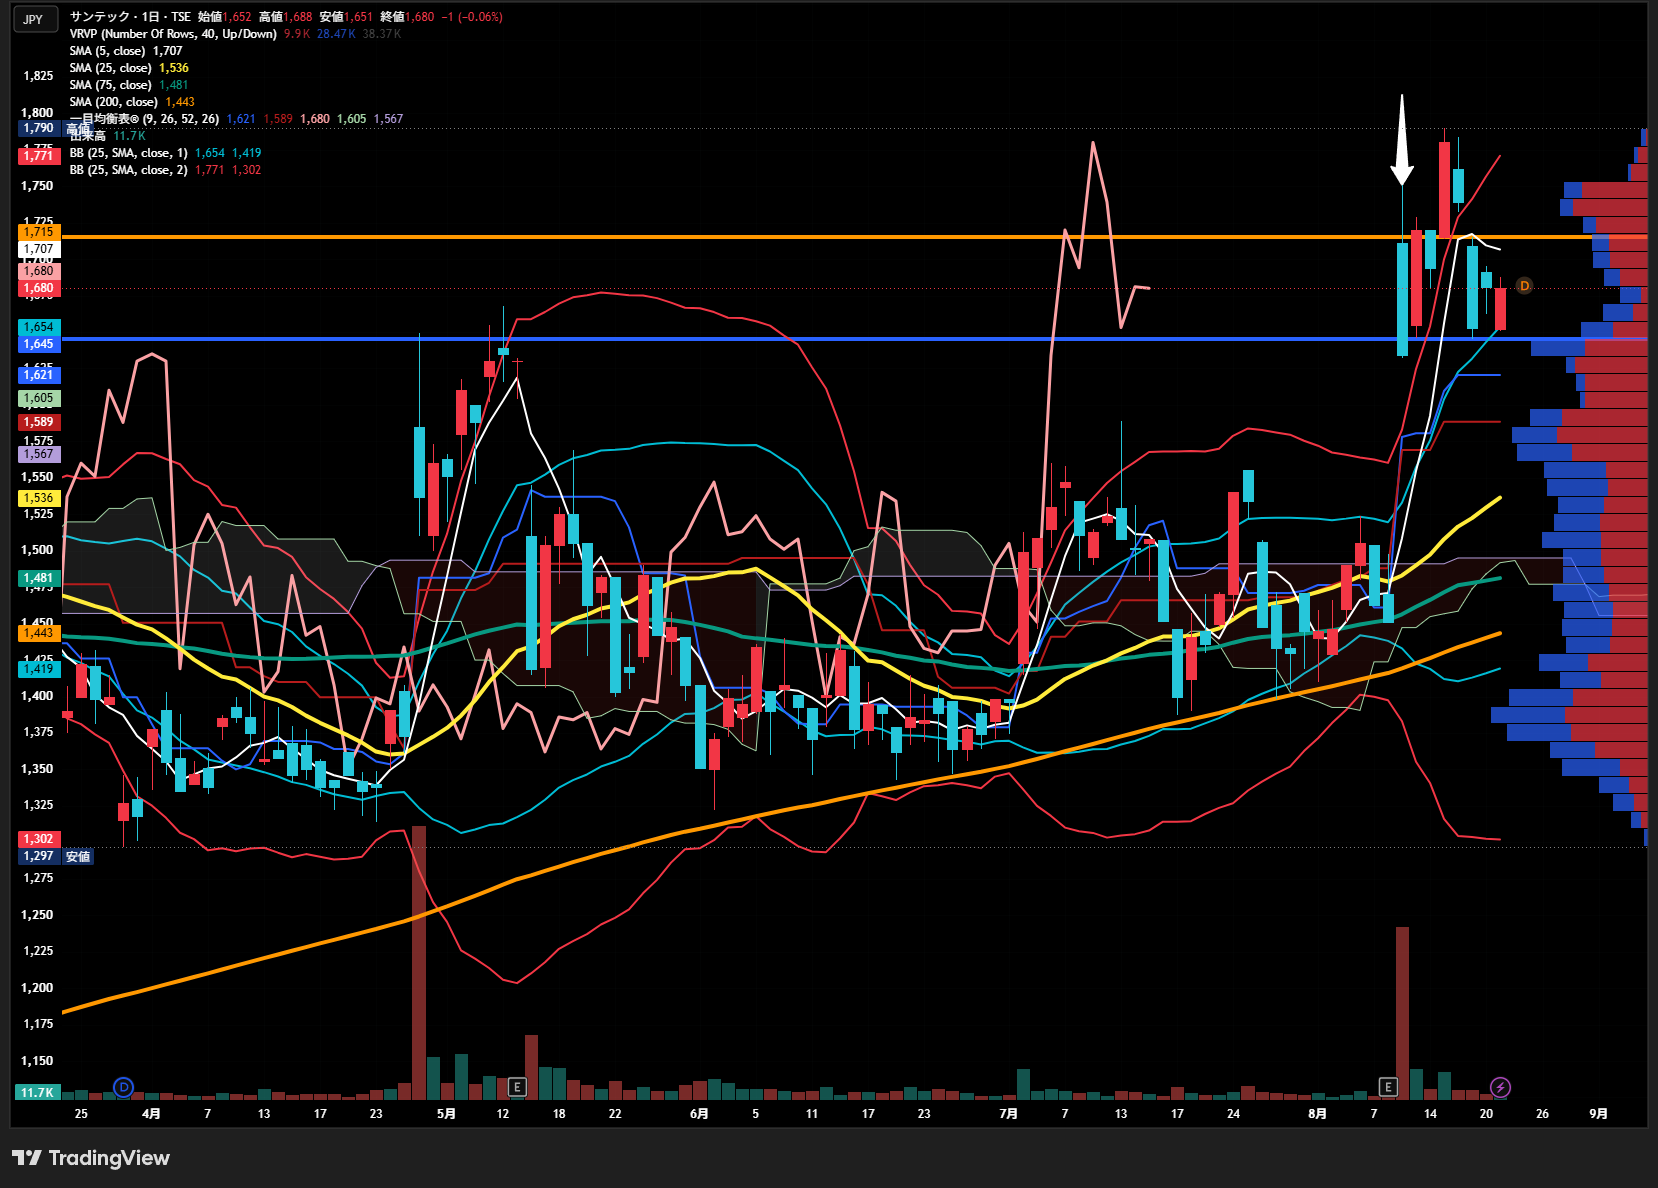Select the 出来高 volume indicator legend
The image size is (1658, 1188).
[x=88, y=136]
